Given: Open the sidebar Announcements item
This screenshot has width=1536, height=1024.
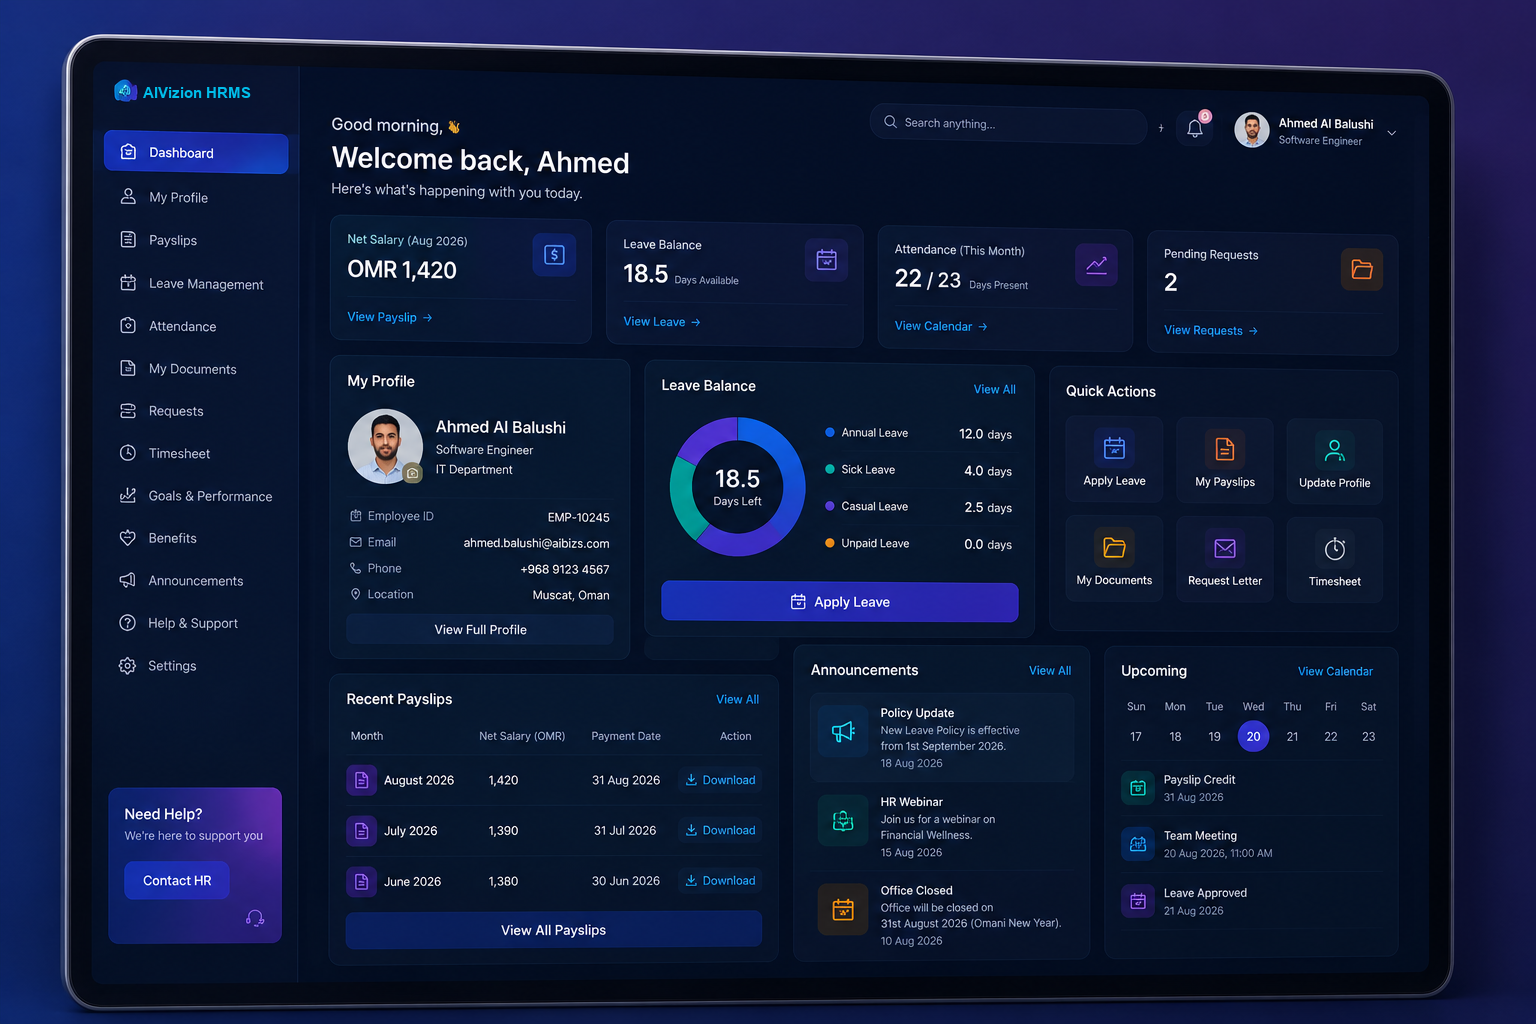Looking at the screenshot, I should (196, 581).
